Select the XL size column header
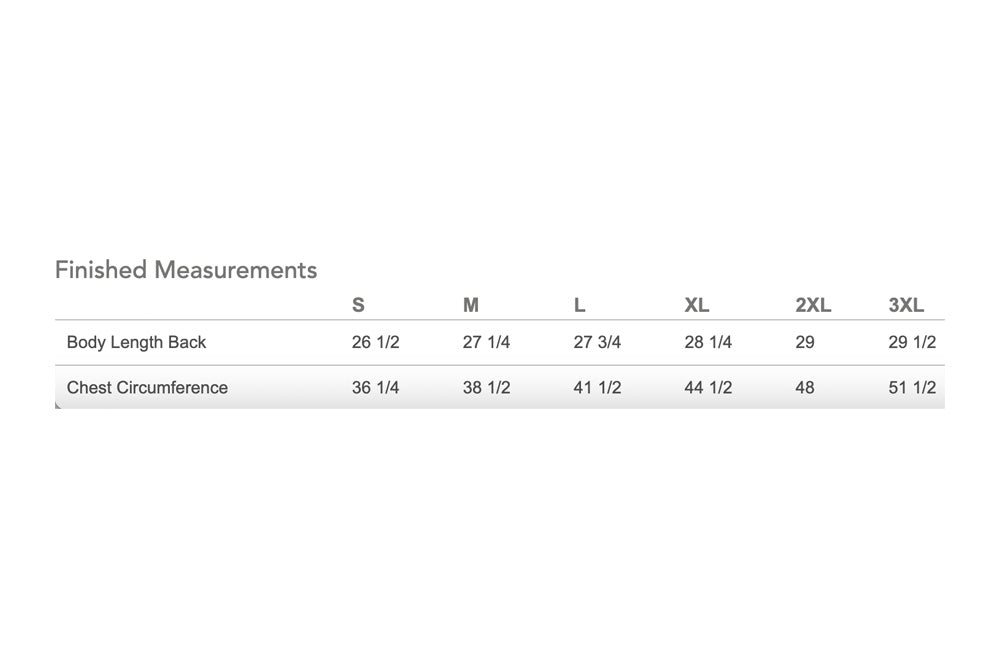The image size is (1000, 666). pos(696,305)
